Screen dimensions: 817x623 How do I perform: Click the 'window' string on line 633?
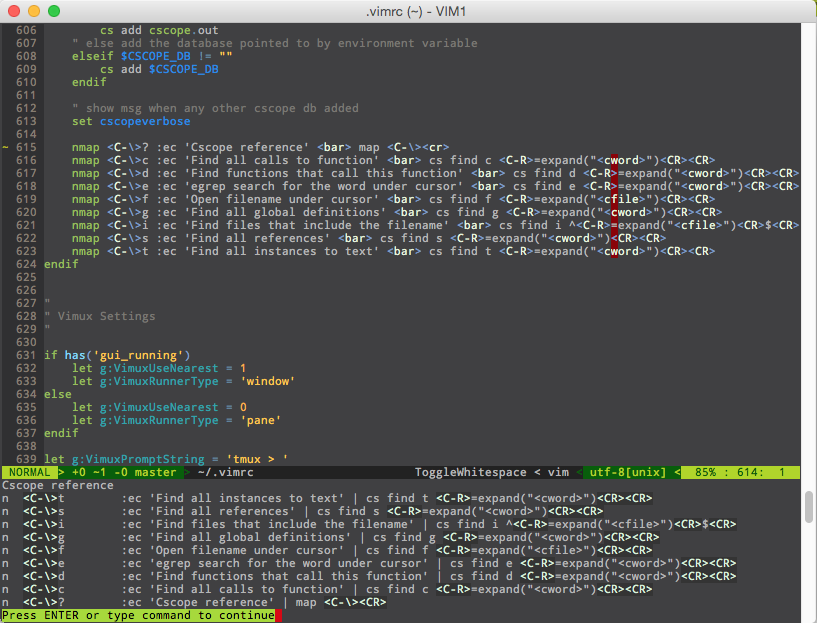tap(267, 381)
